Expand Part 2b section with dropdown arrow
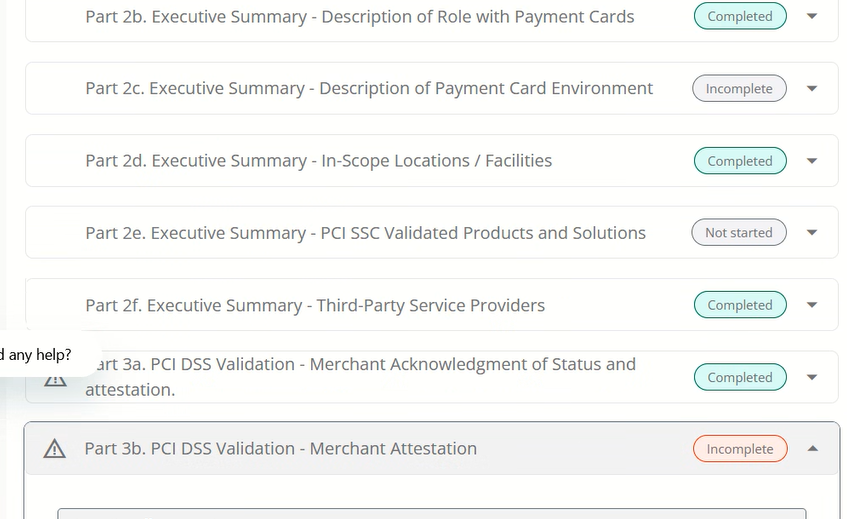The image size is (847, 519). (x=811, y=16)
